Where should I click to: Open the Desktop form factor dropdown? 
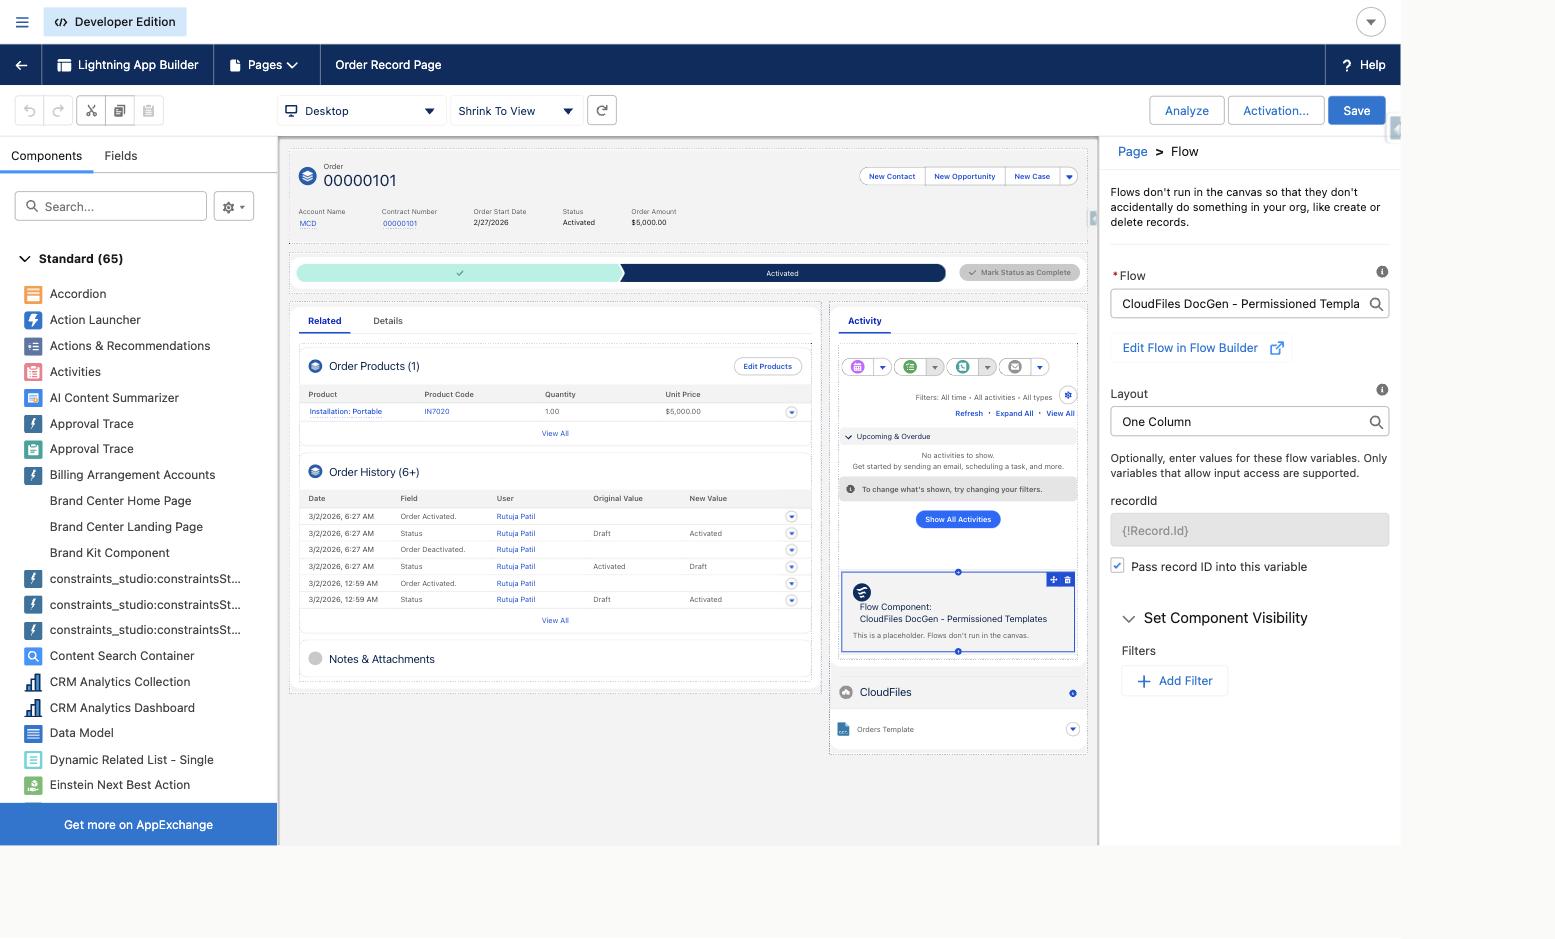[361, 111]
